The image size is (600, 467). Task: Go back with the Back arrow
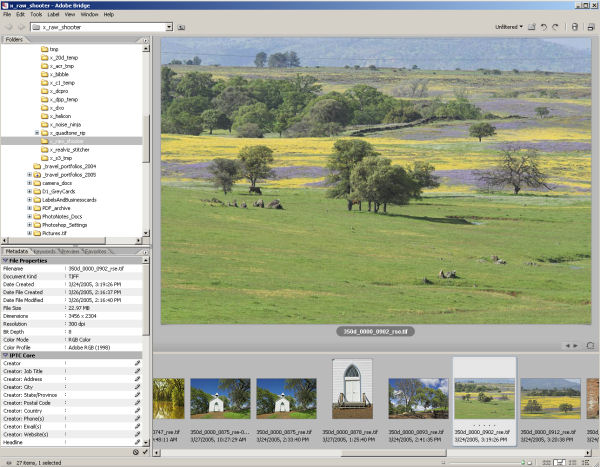tap(9, 27)
